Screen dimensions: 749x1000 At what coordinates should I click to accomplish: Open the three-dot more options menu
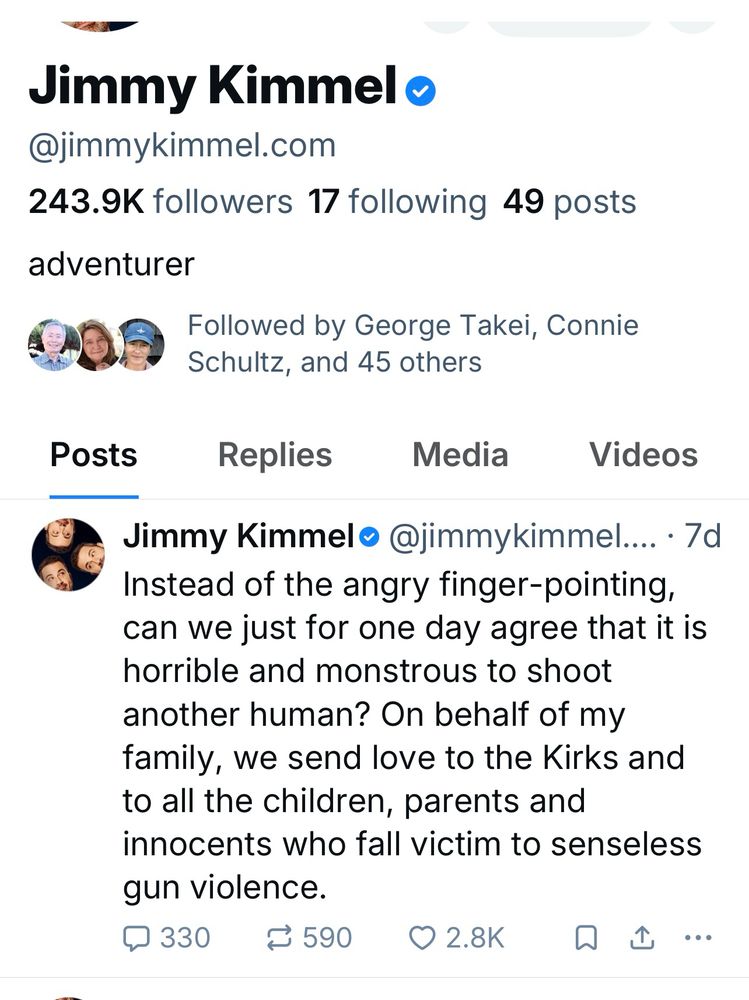tap(696, 937)
